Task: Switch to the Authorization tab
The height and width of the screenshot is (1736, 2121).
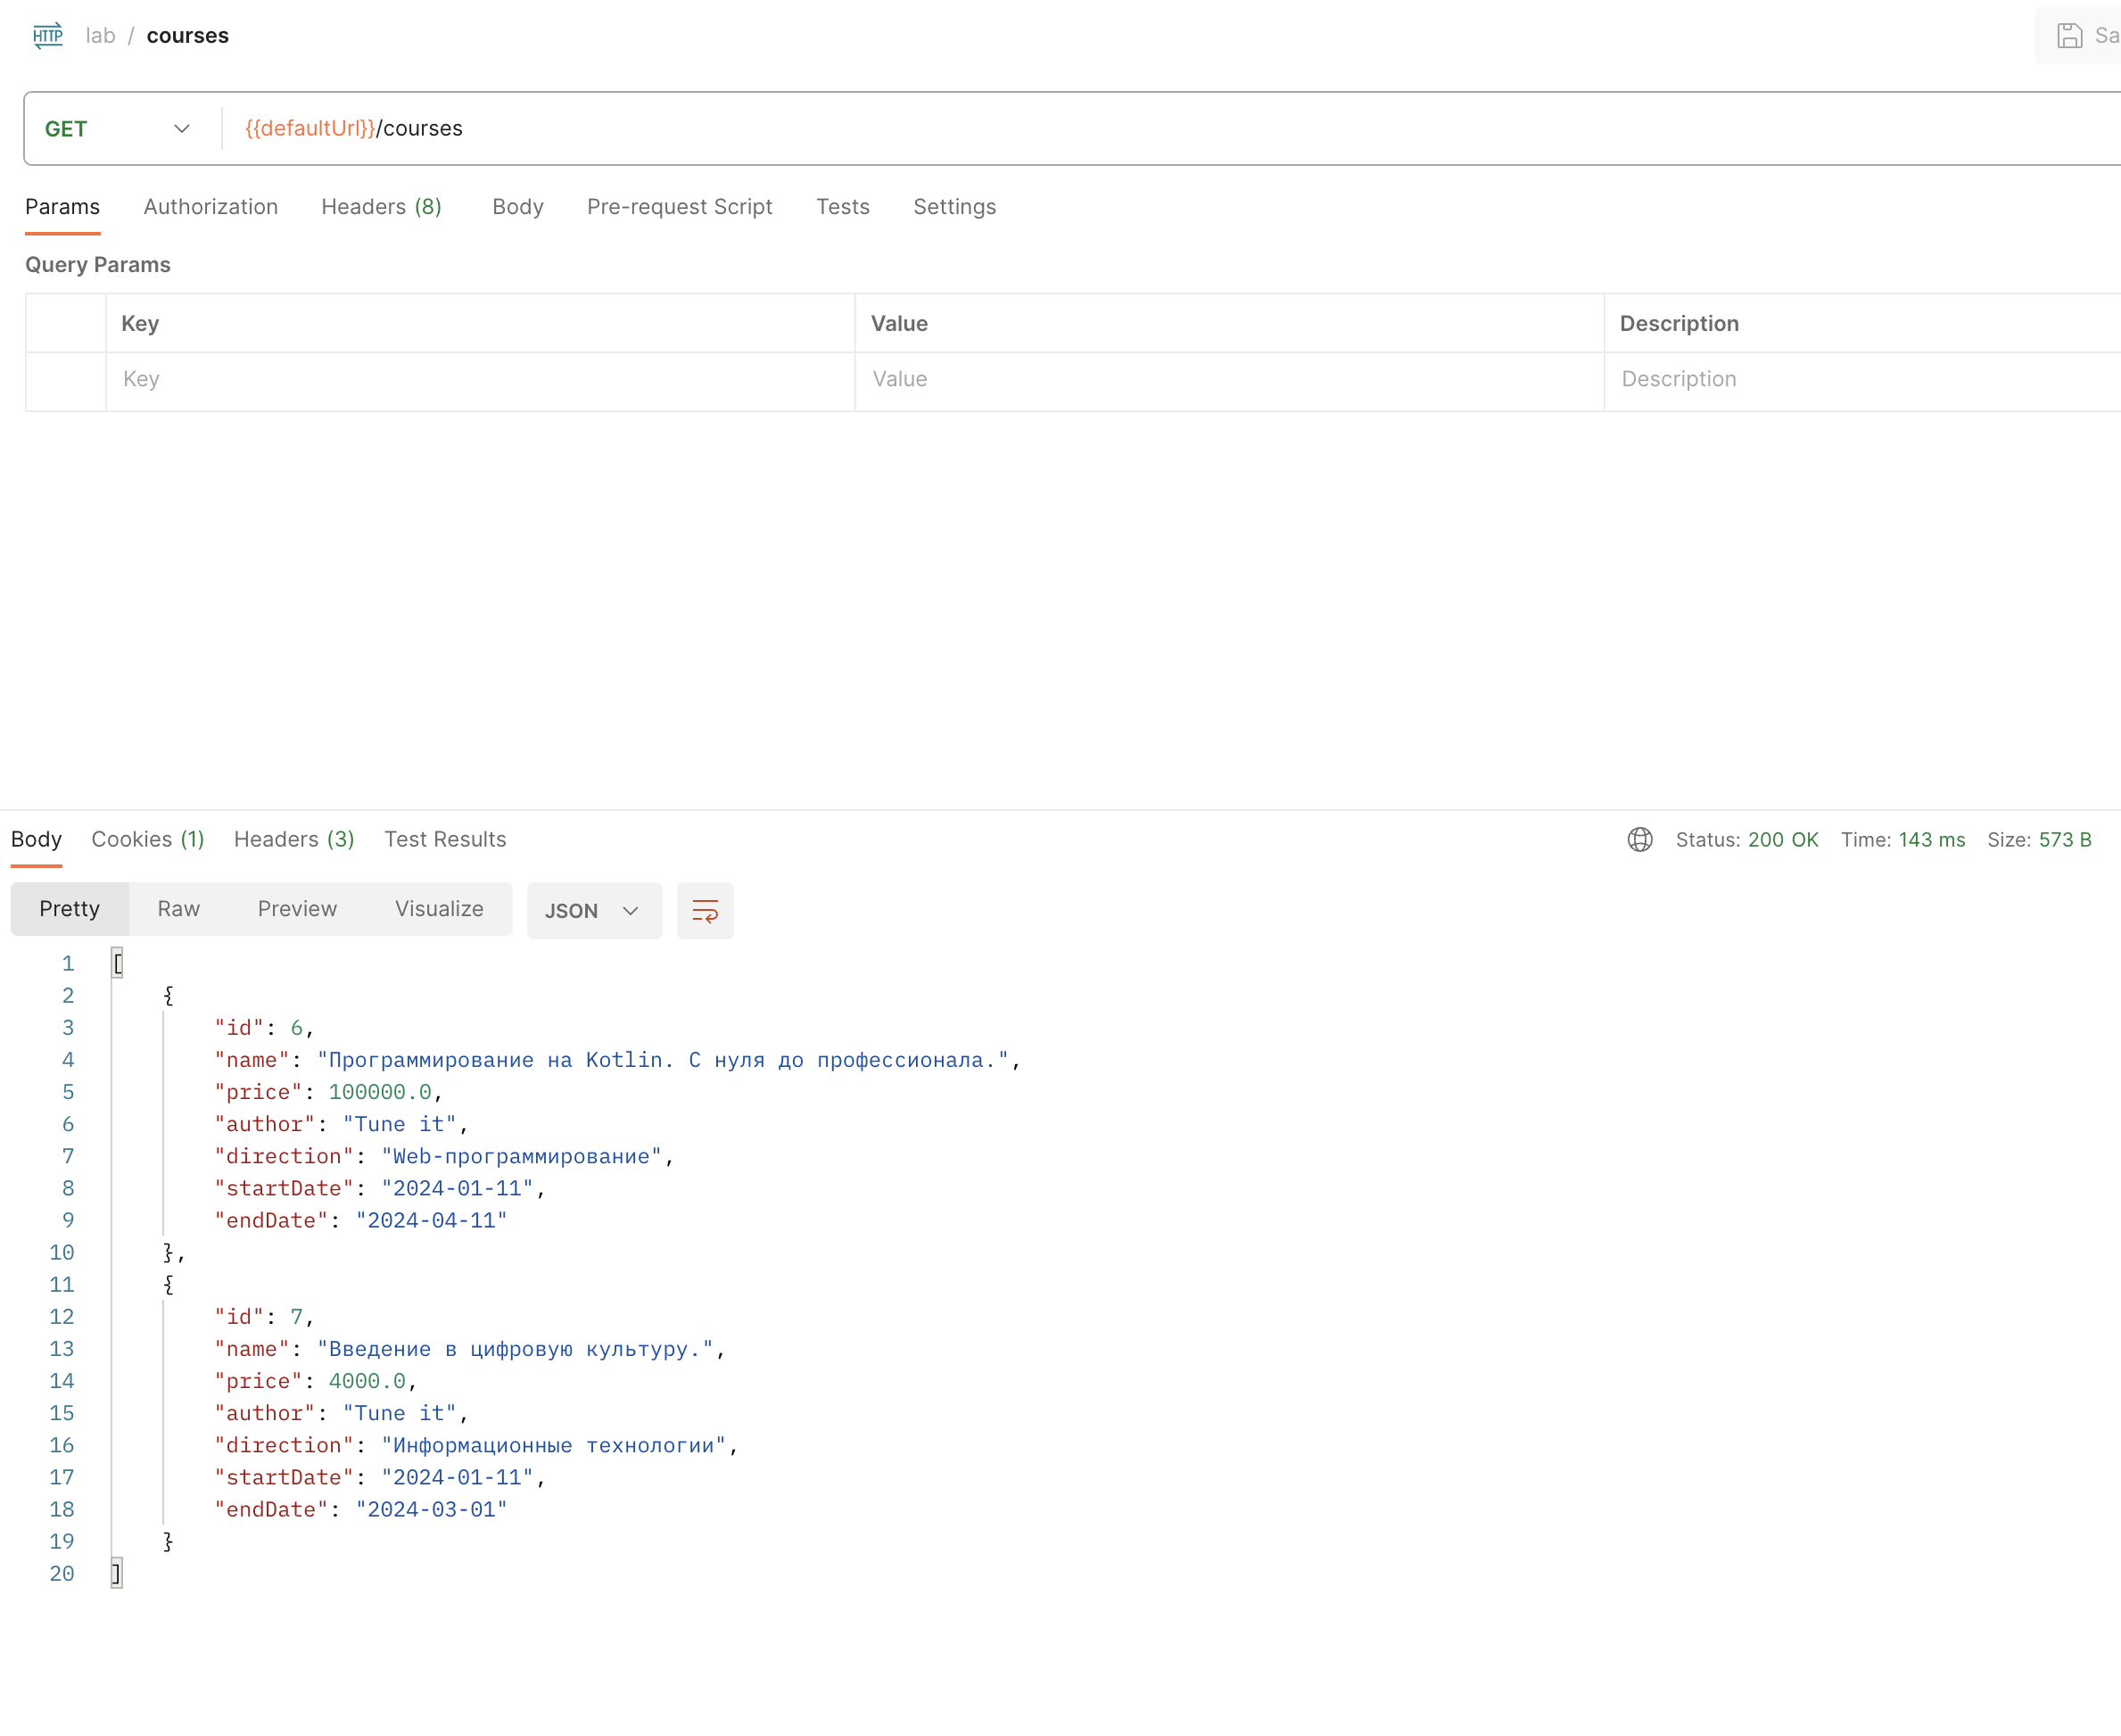Action: [x=210, y=207]
